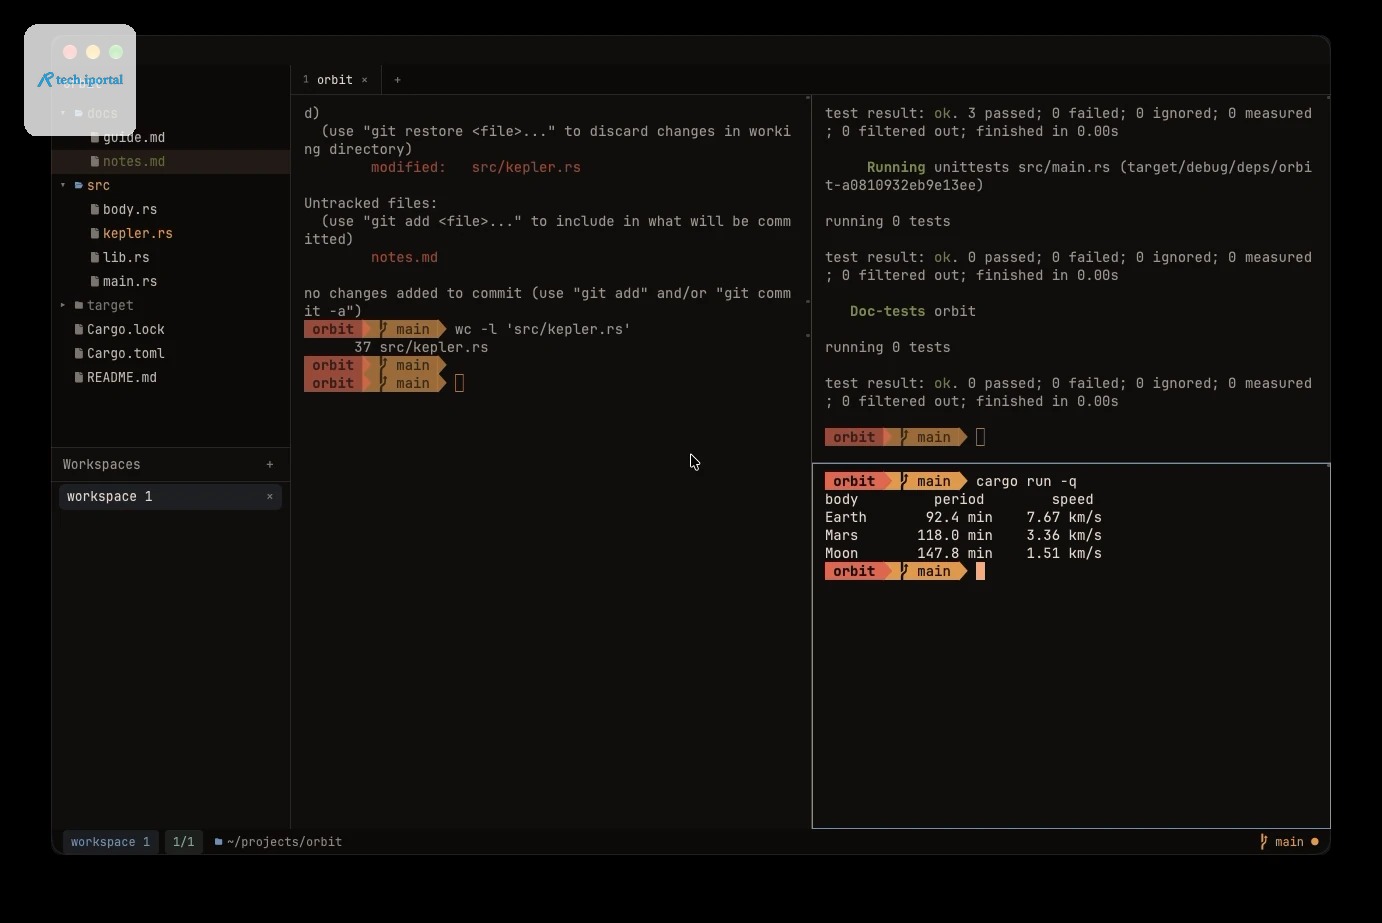Click the git branch icon in status bar
This screenshot has height=923, width=1382.
1264,842
